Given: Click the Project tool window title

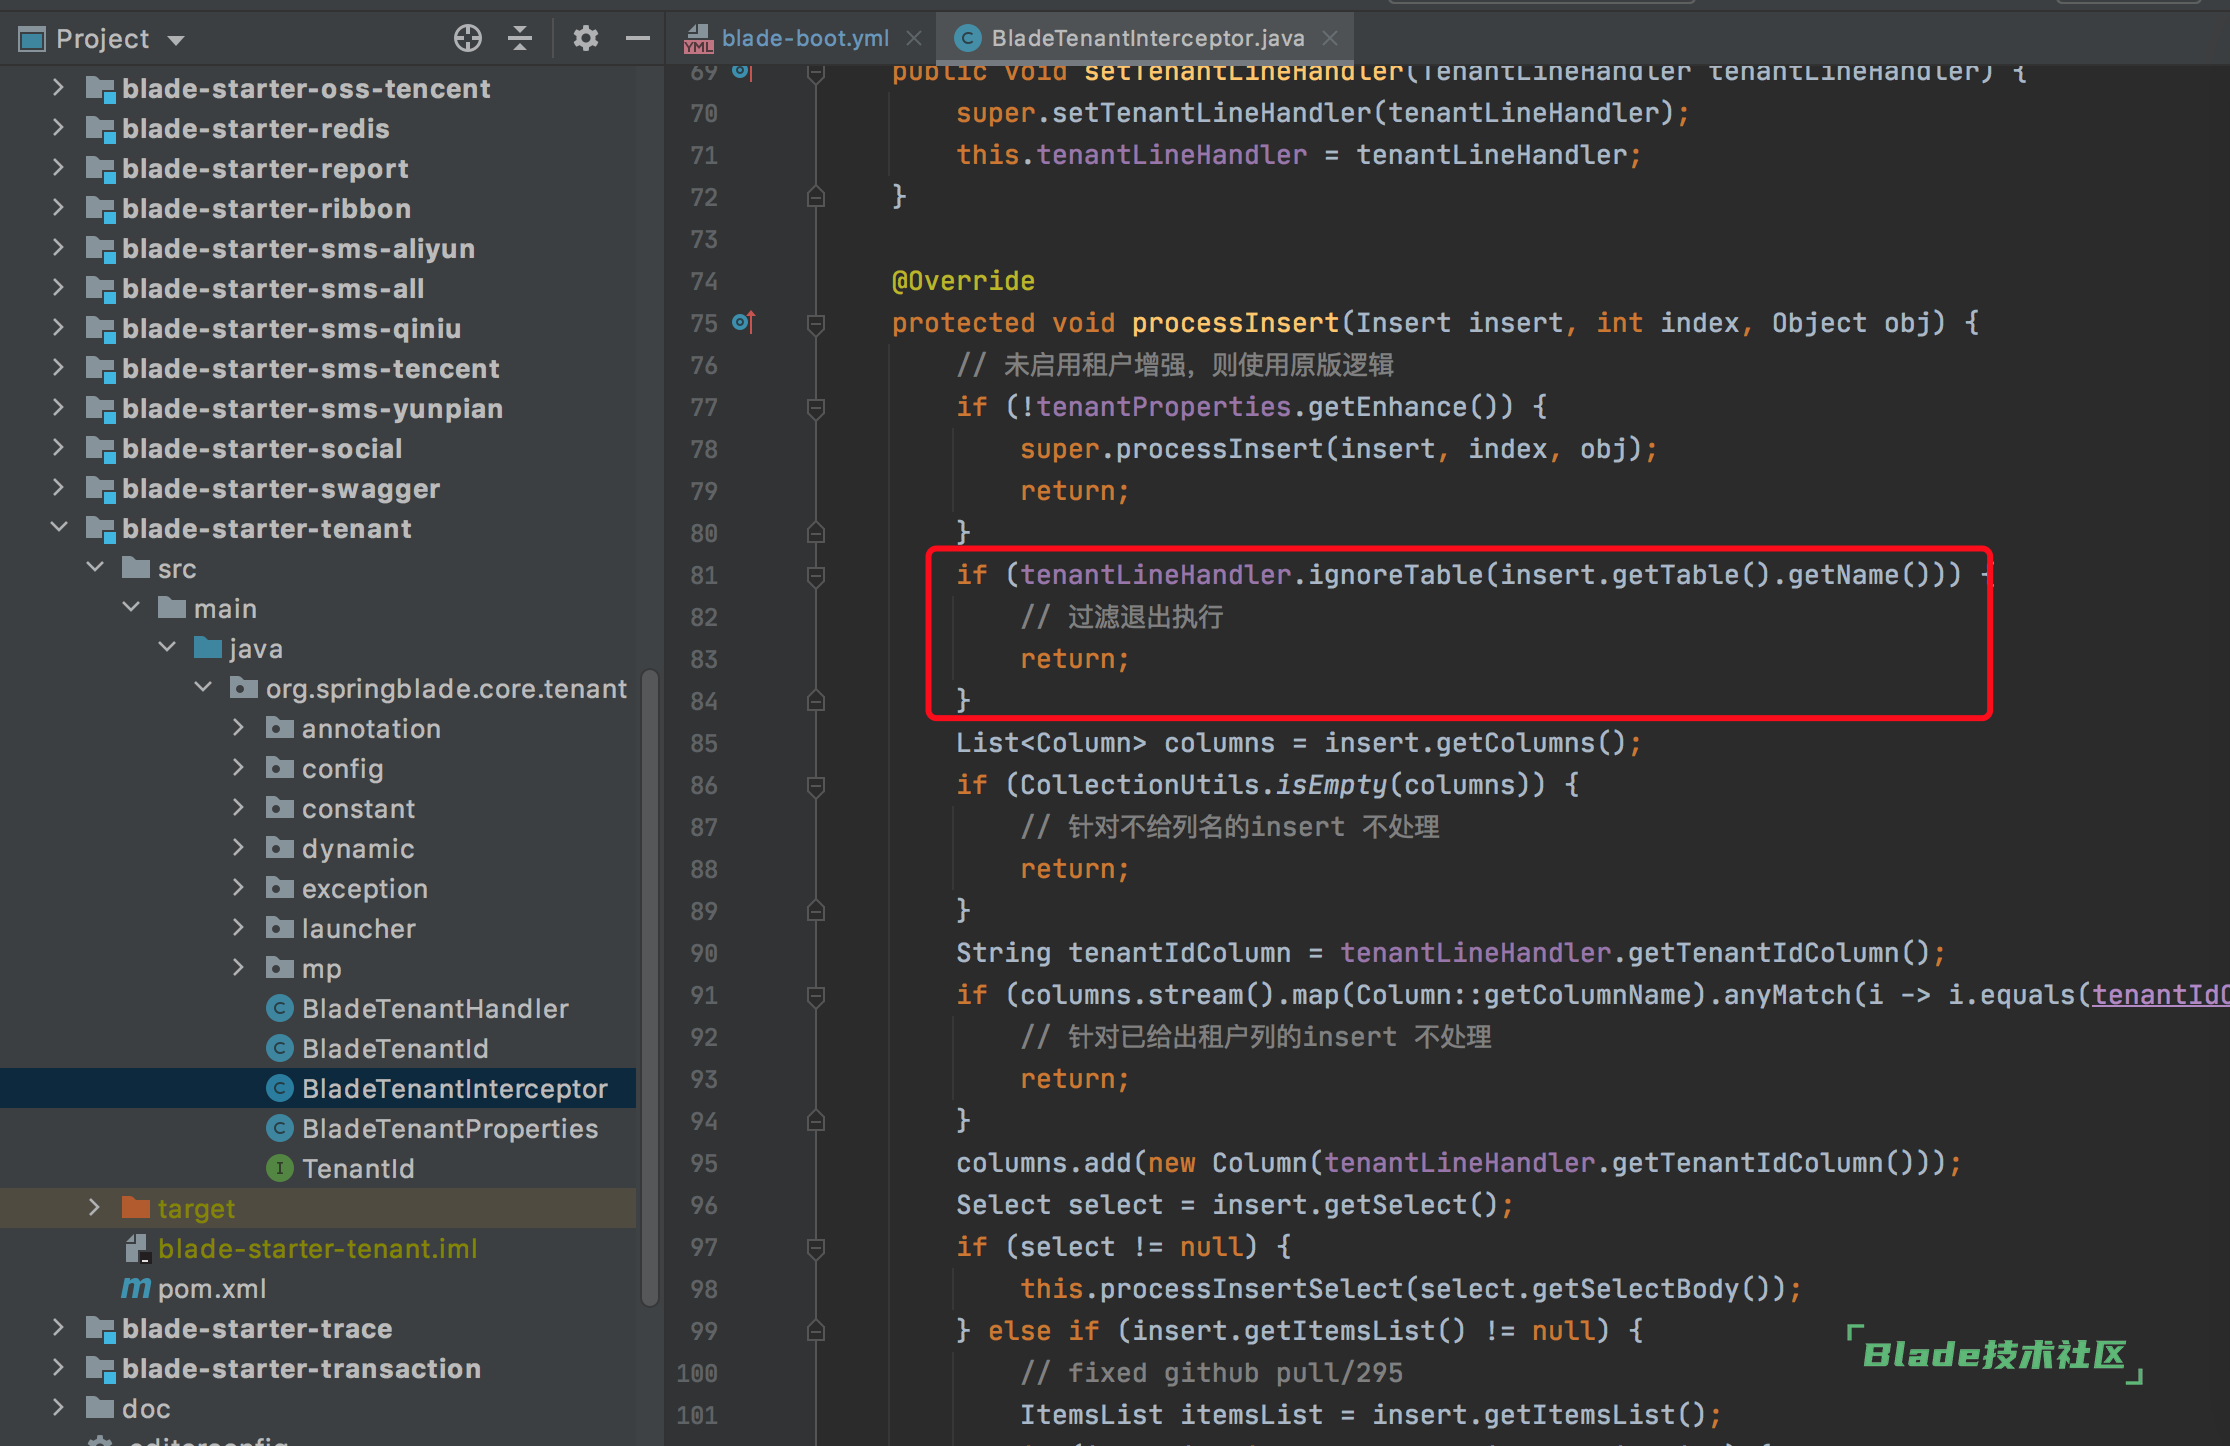Looking at the screenshot, I should pos(102,39).
